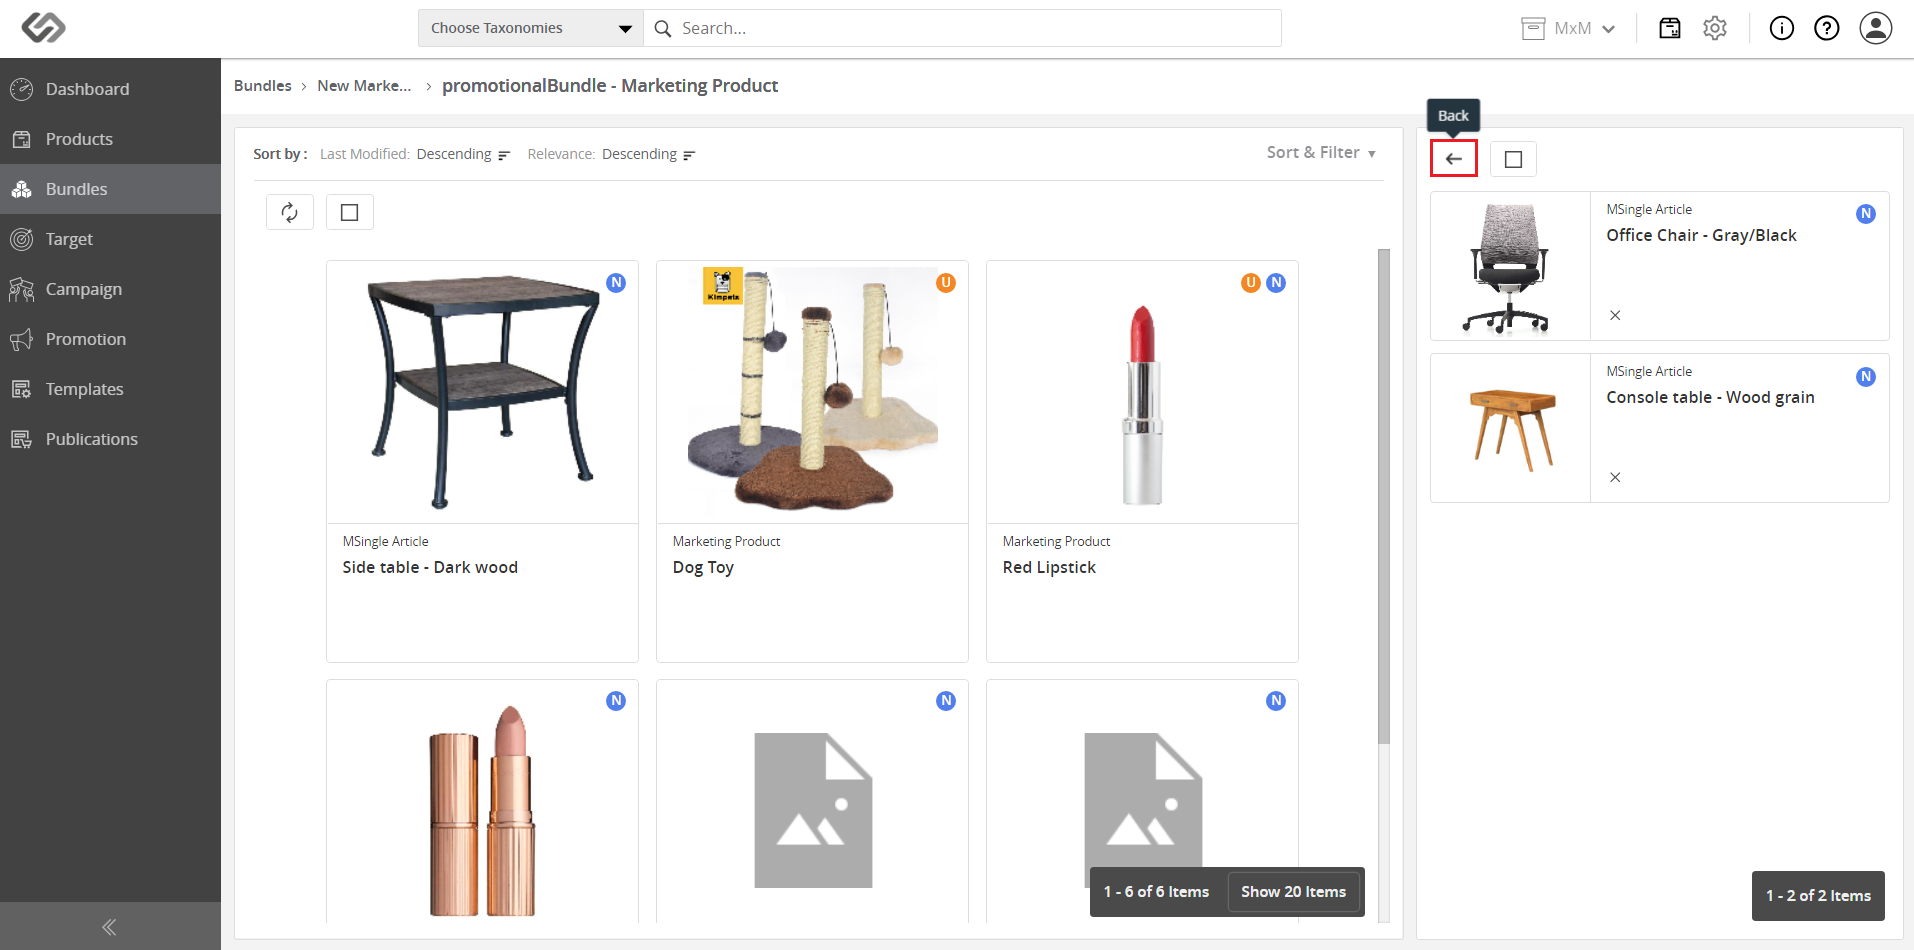Image resolution: width=1914 pixels, height=950 pixels.
Task: Click Show 20 Items button
Action: coord(1293,892)
